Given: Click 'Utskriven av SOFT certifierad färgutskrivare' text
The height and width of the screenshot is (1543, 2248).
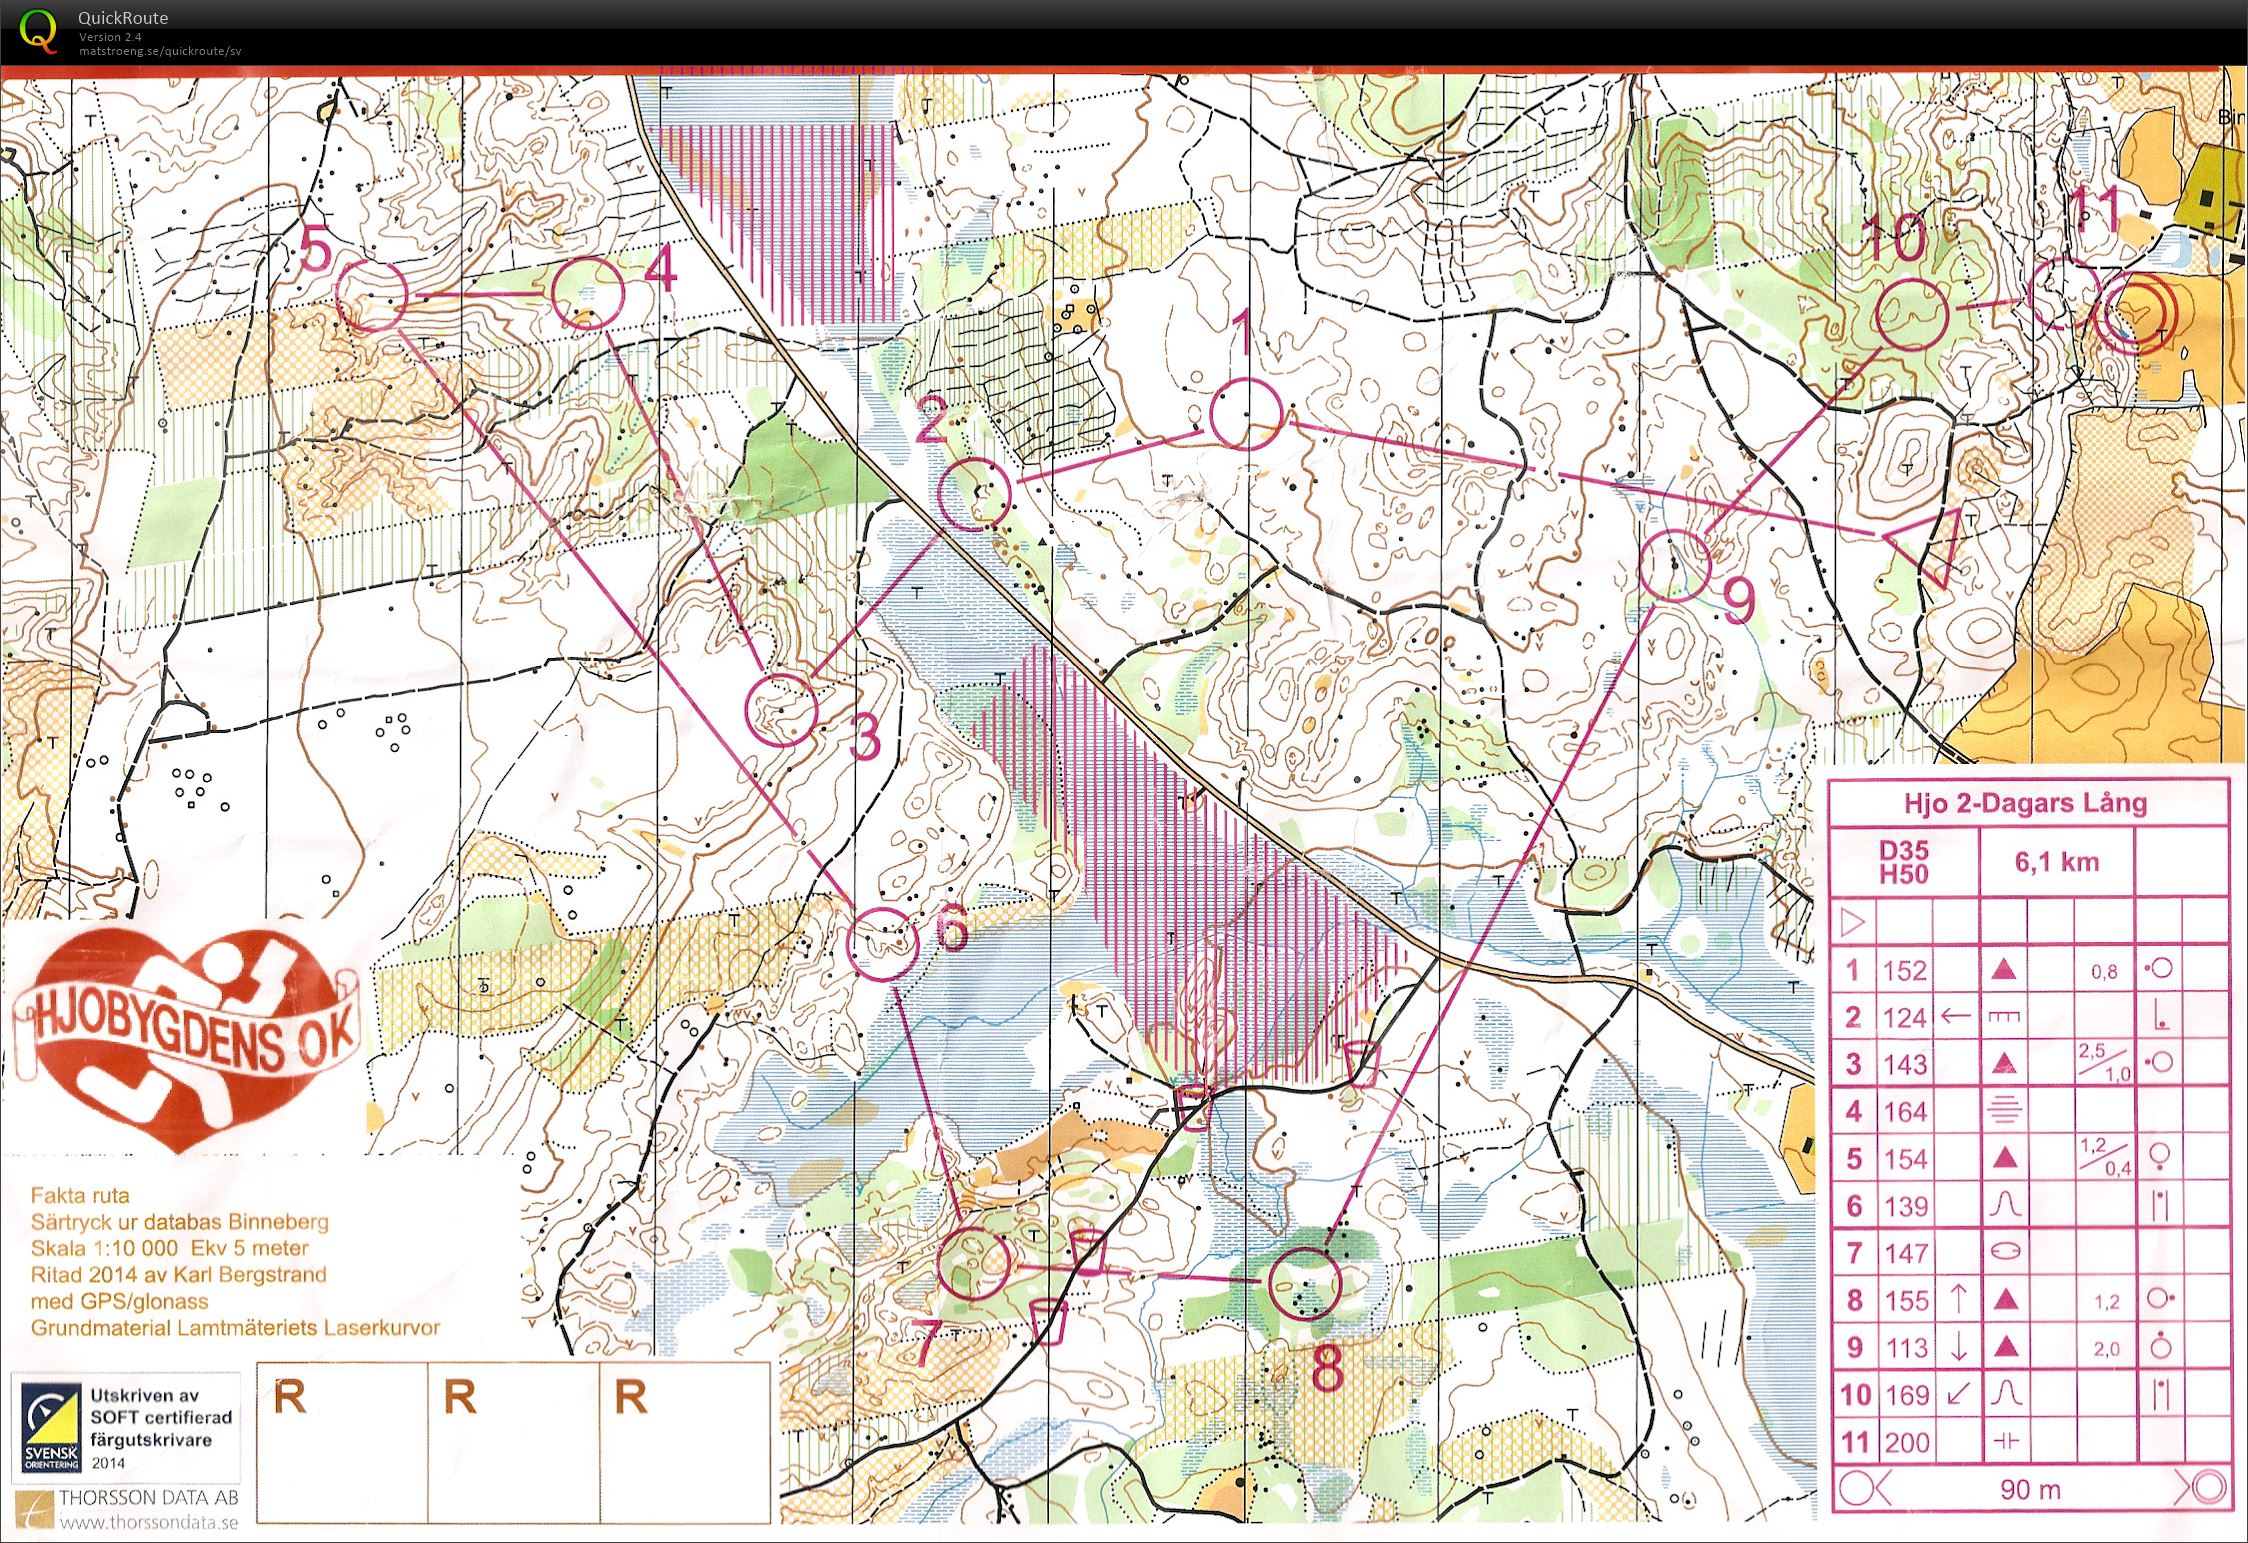Looking at the screenshot, I should (161, 1417).
